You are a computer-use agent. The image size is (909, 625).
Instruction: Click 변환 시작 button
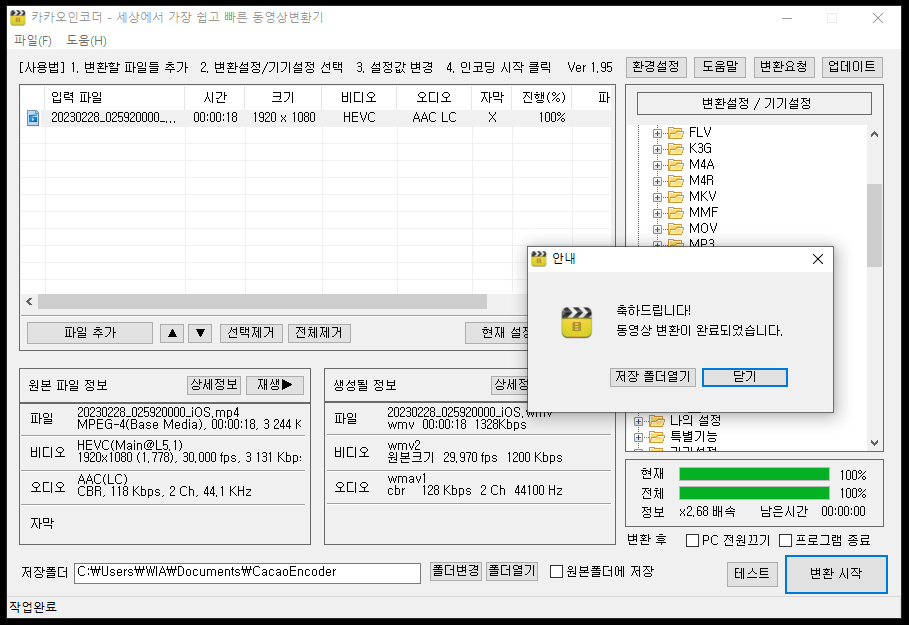pos(836,574)
